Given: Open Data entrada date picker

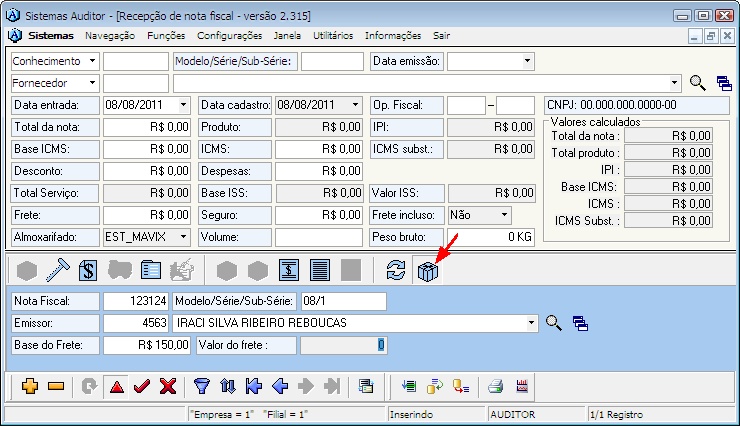Looking at the screenshot, I should [x=182, y=105].
